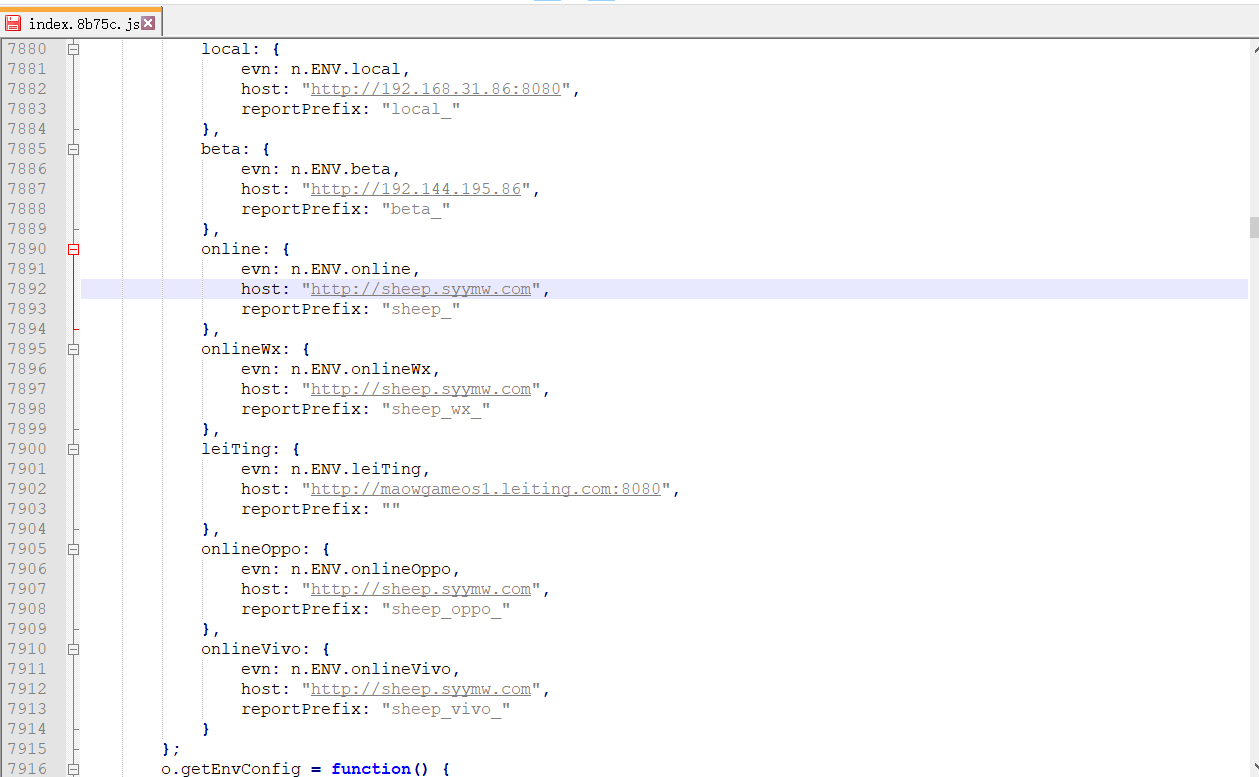The image size is (1259, 777).
Task: Open the sheep.syymw.com link on line 7897
Action: 421,389
